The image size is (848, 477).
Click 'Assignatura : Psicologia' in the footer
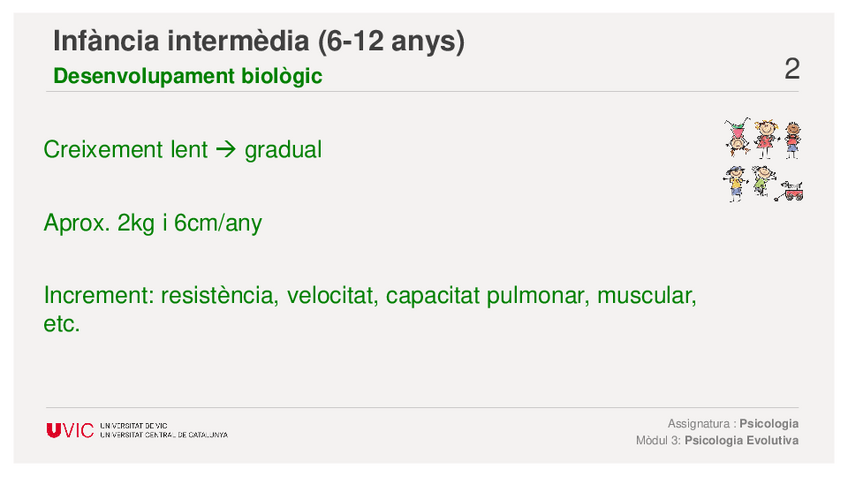(733, 423)
